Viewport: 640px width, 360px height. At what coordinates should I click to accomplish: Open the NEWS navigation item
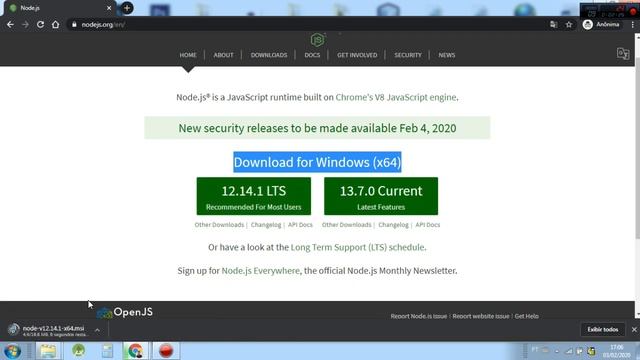(x=447, y=55)
